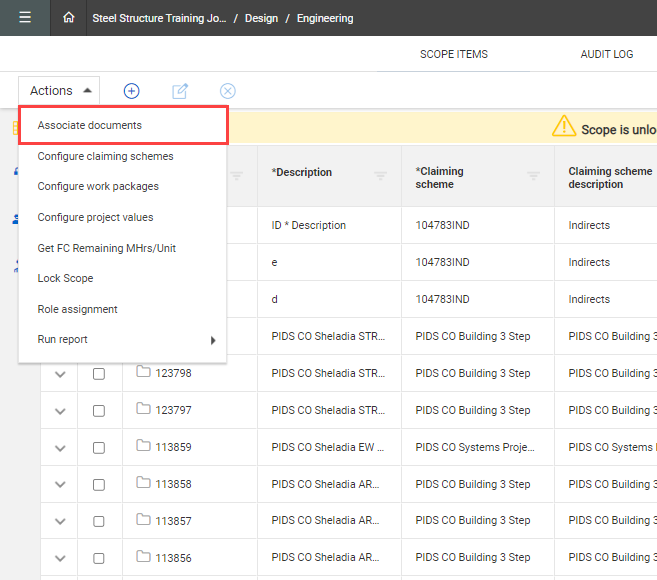Viewport: 657px width, 580px height.
Task: Open the Description column filter icon
Action: point(380,176)
